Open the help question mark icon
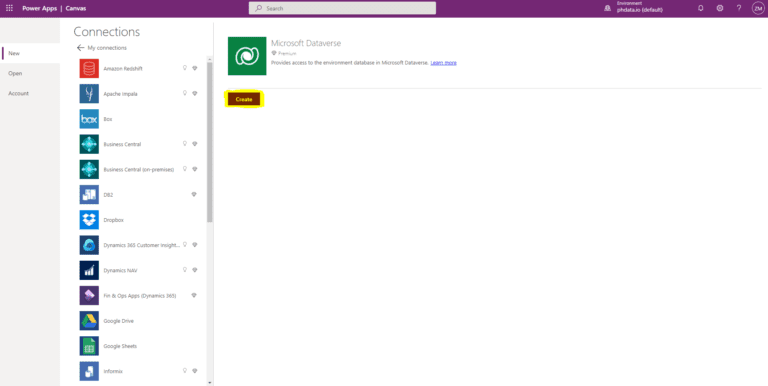 739,8
